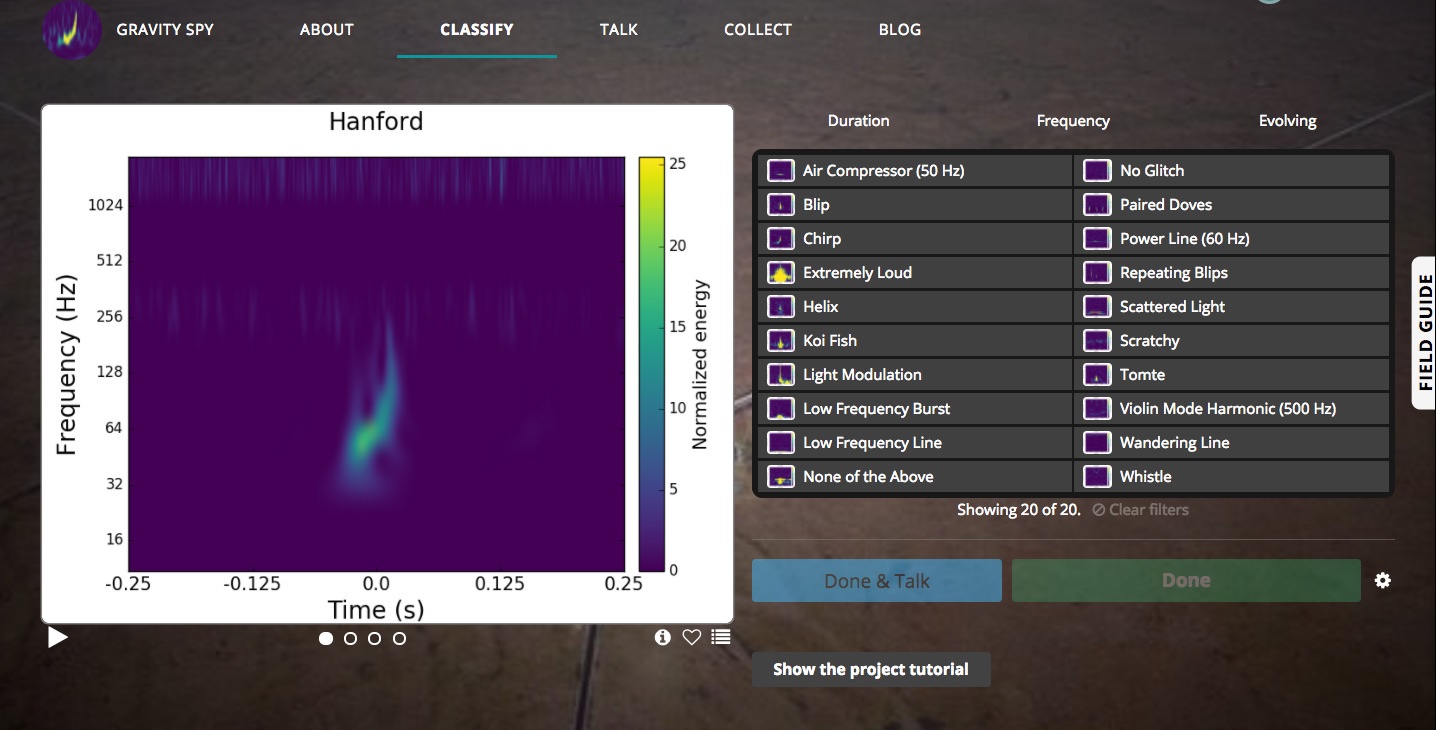
Task: Open the Field Guide side tab
Action: [x=1424, y=333]
